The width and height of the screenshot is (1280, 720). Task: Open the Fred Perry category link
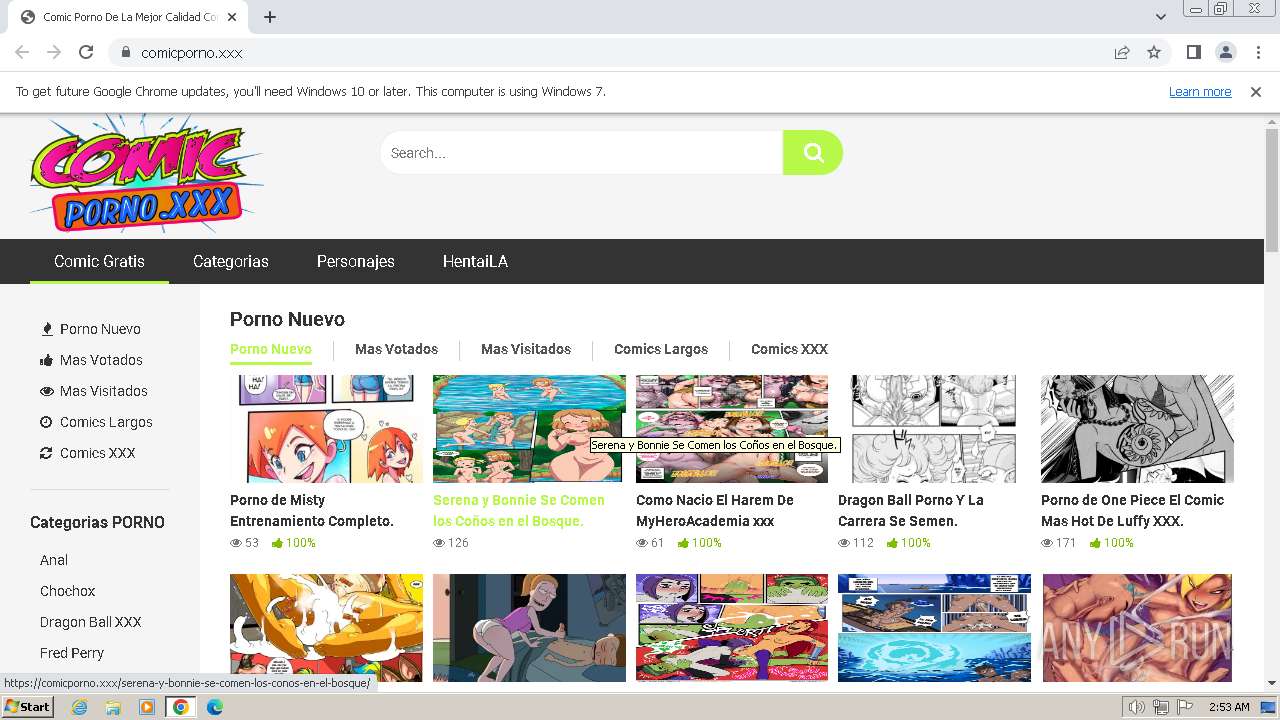pos(72,653)
